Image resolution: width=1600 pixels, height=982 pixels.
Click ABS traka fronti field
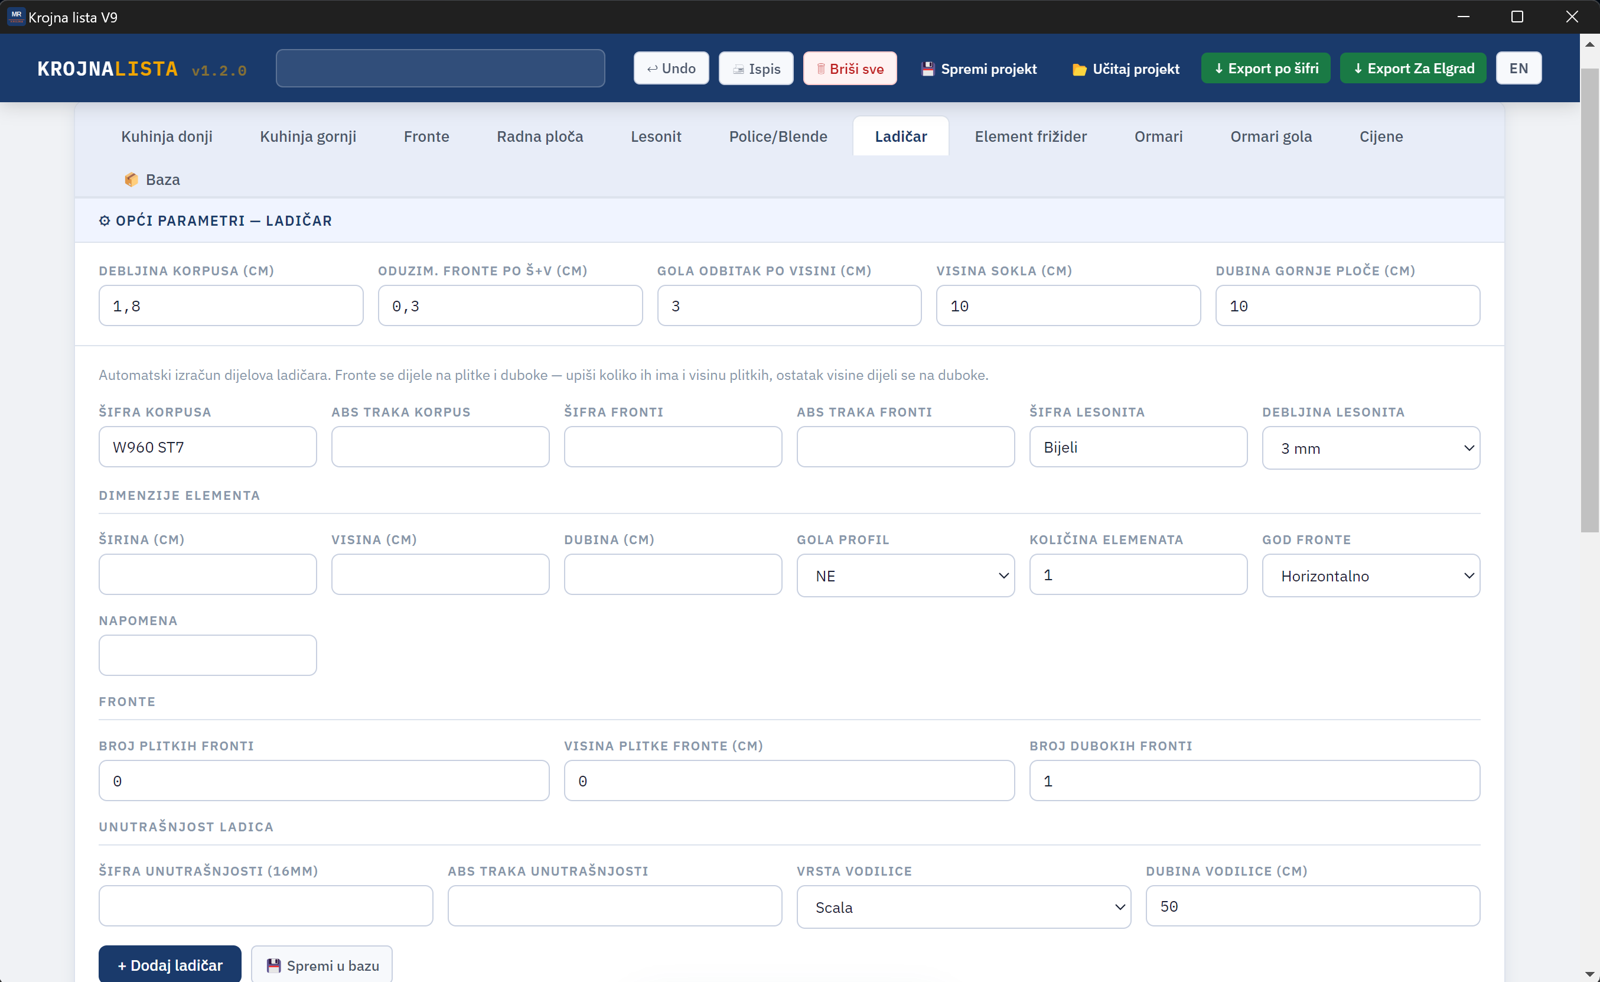click(x=906, y=447)
